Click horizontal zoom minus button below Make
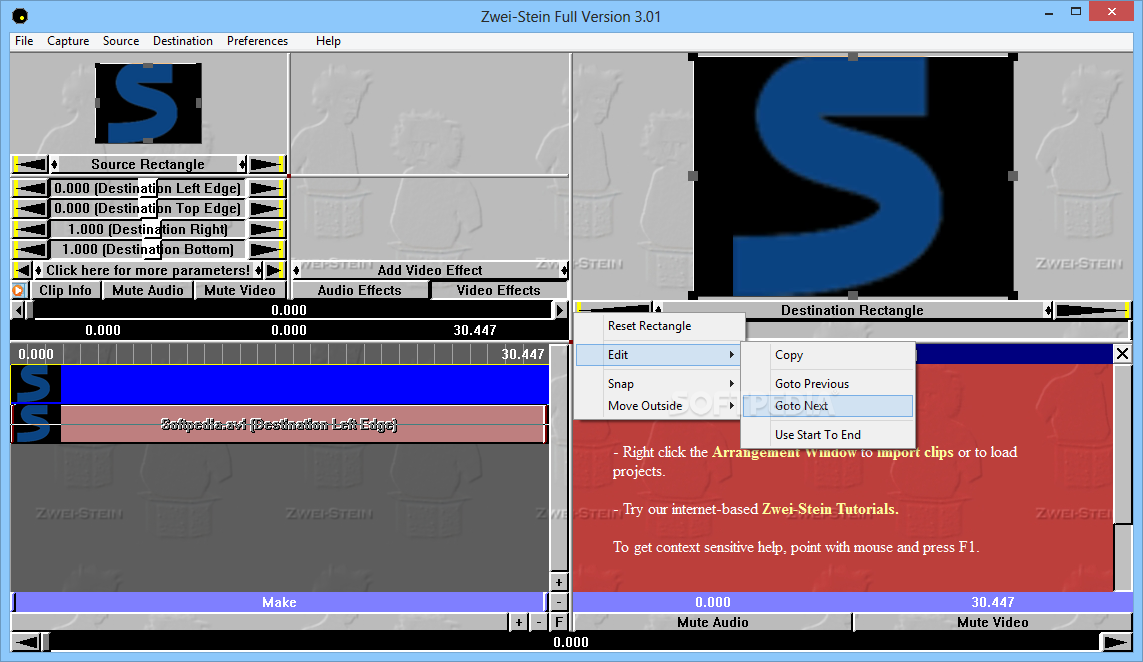The image size is (1143, 662). (x=539, y=622)
